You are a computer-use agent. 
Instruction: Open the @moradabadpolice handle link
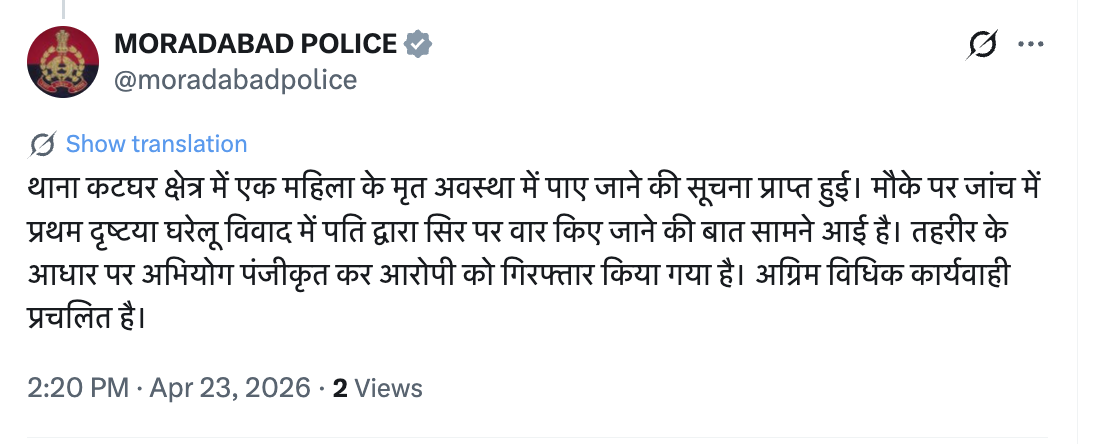(236, 80)
